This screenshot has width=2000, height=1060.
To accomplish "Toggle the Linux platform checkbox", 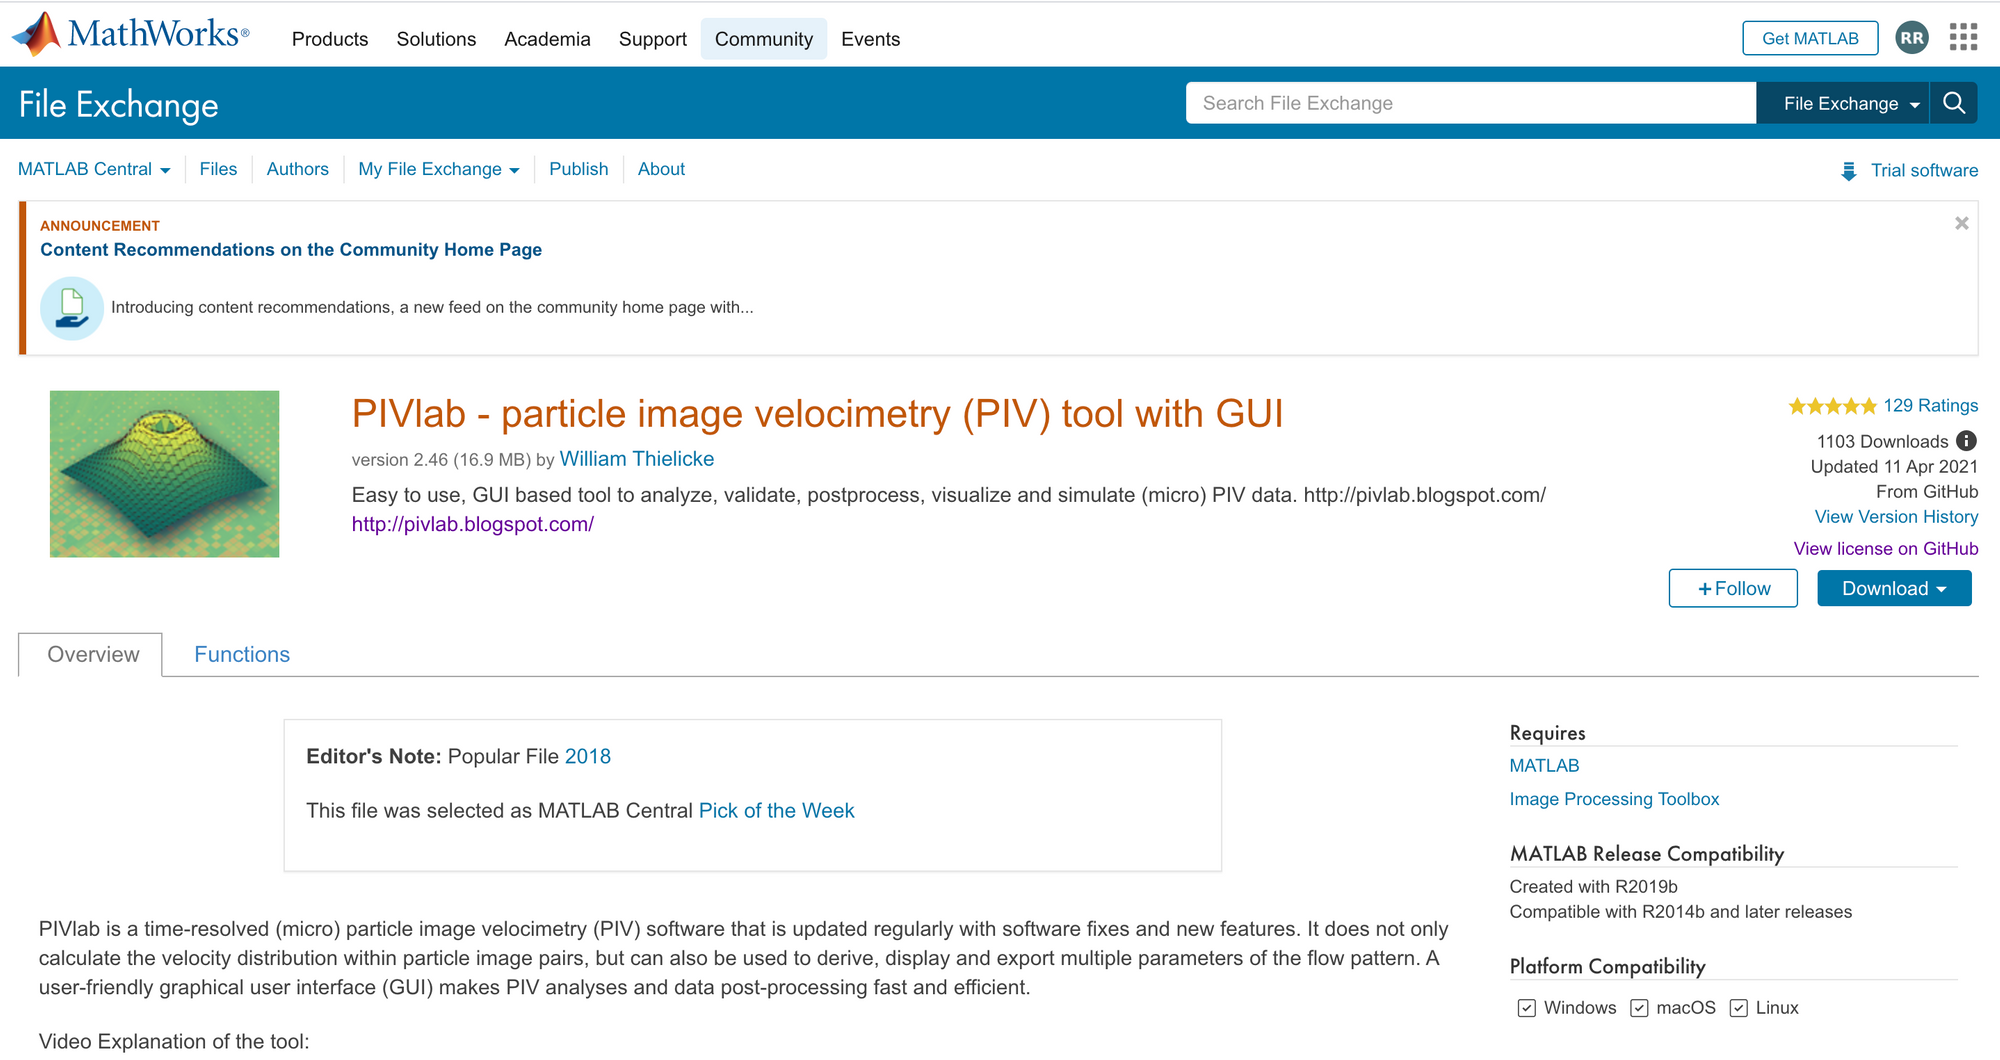I will tap(1739, 1008).
